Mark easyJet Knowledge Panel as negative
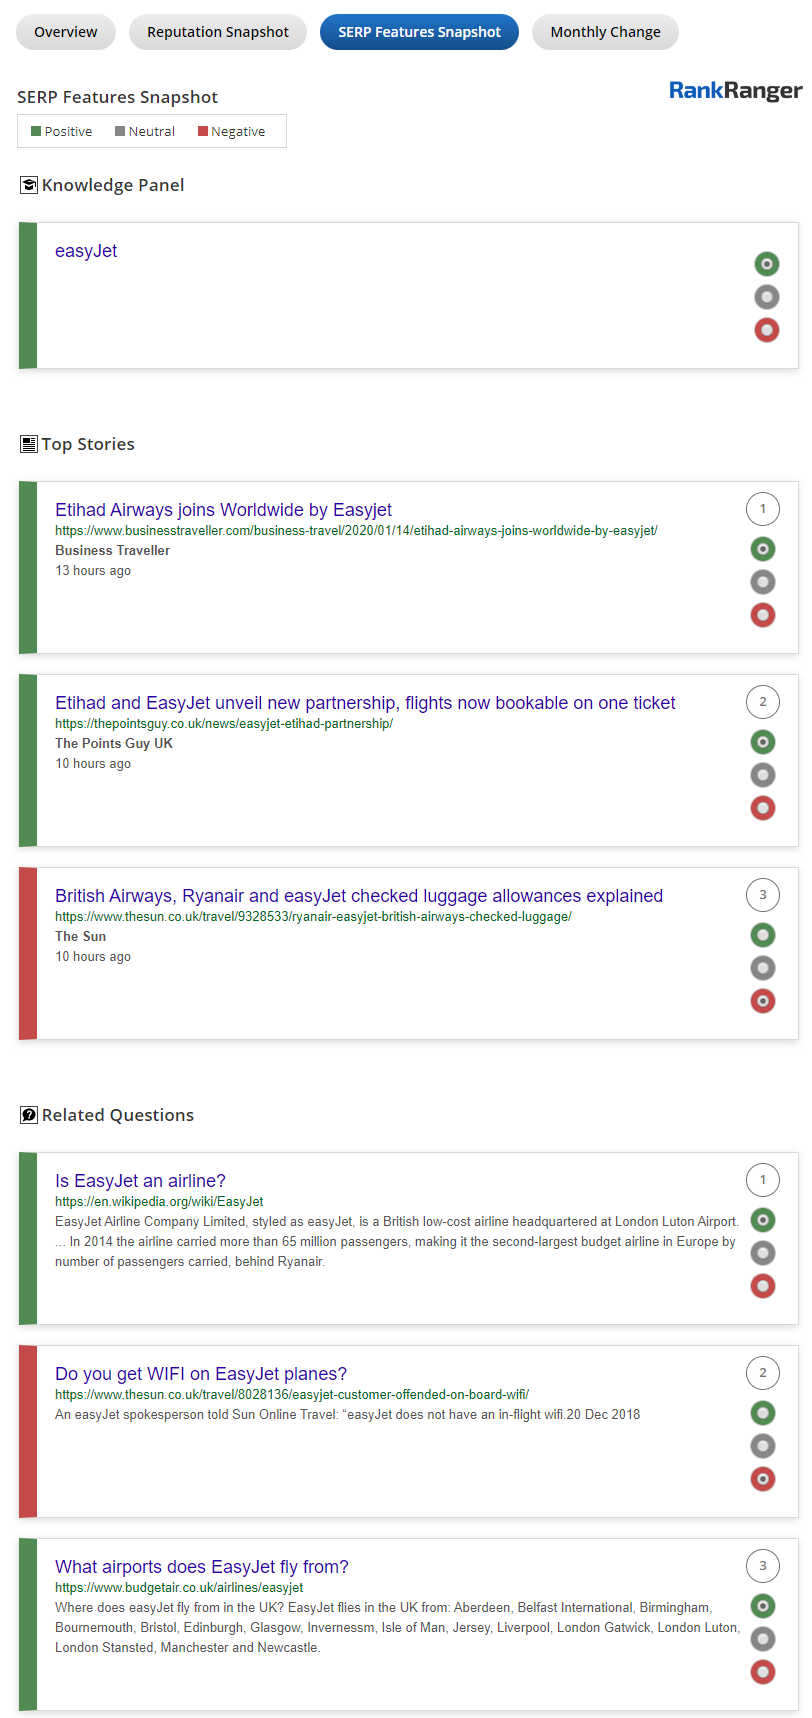 click(x=767, y=330)
